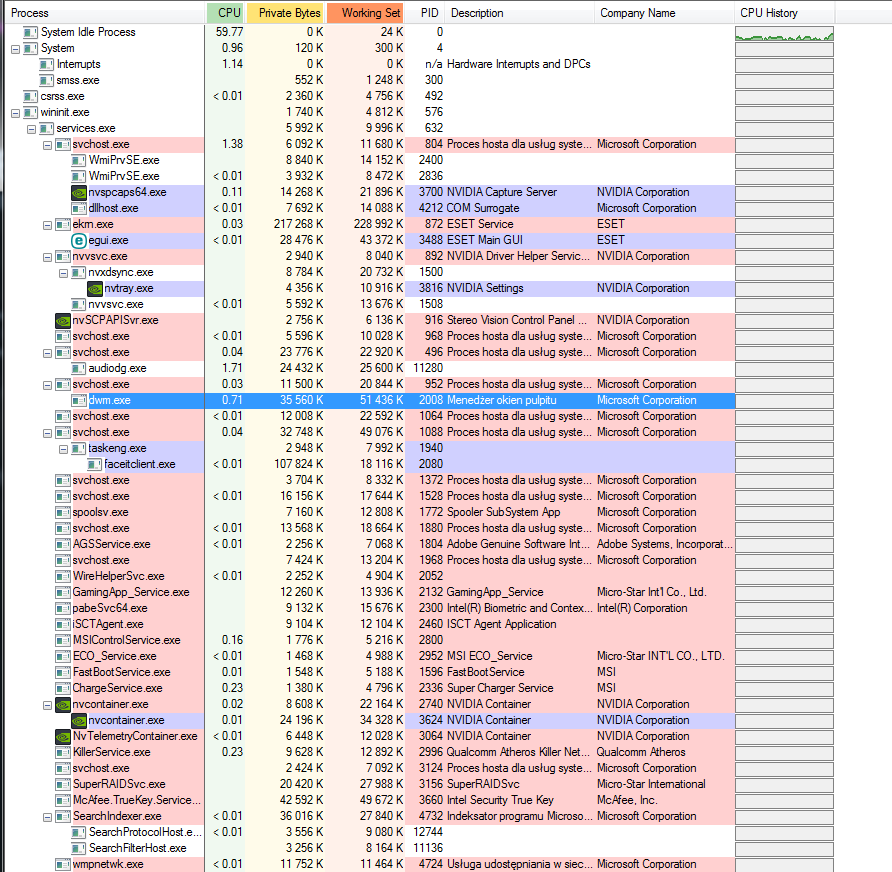Click the '217 268 K' private bytes value

298,224
